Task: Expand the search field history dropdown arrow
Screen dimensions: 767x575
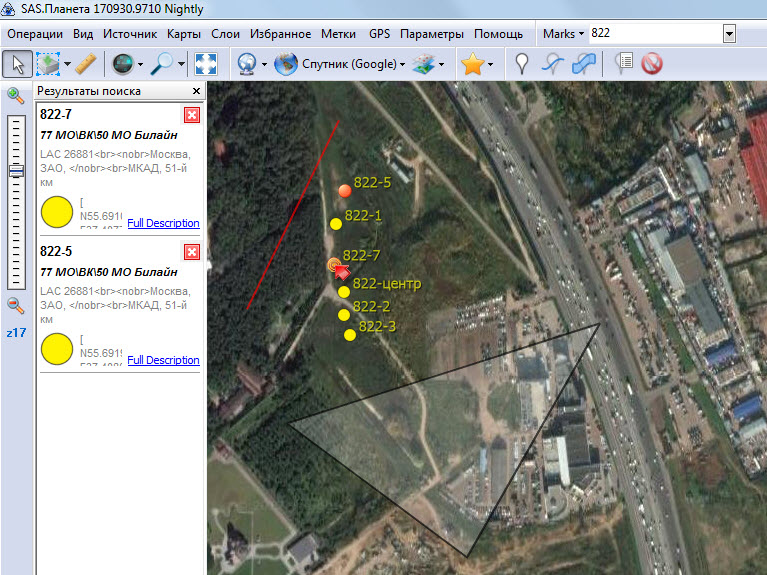Action: pos(729,34)
